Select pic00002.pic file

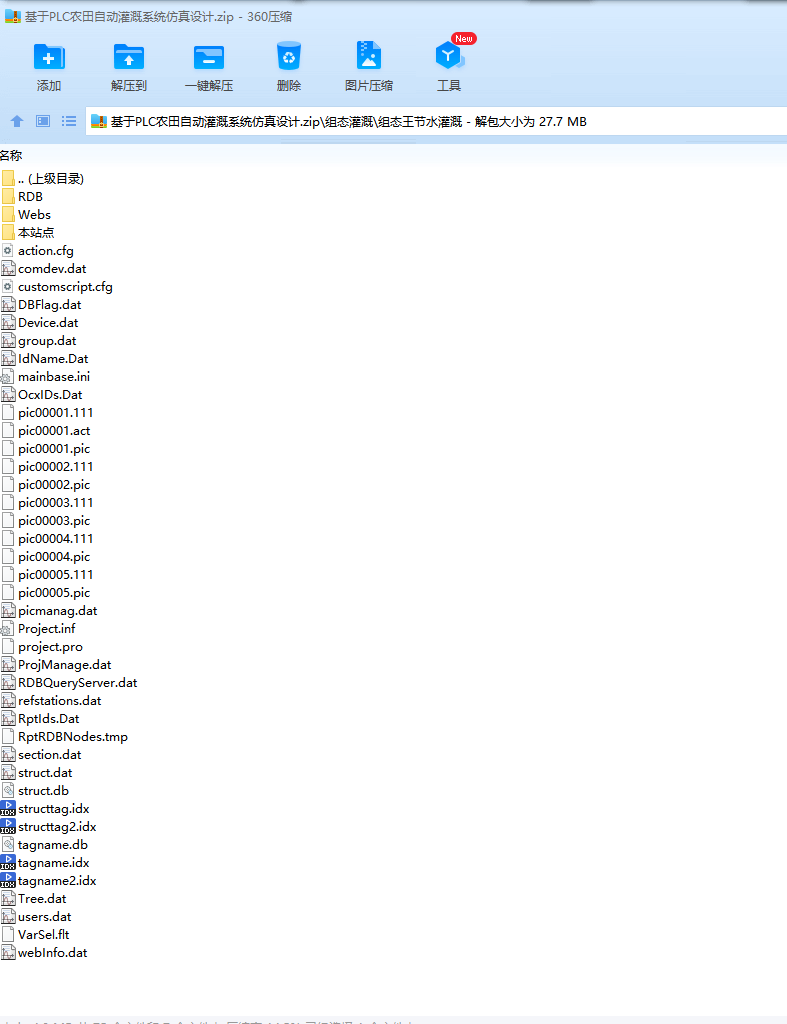[x=54, y=485]
